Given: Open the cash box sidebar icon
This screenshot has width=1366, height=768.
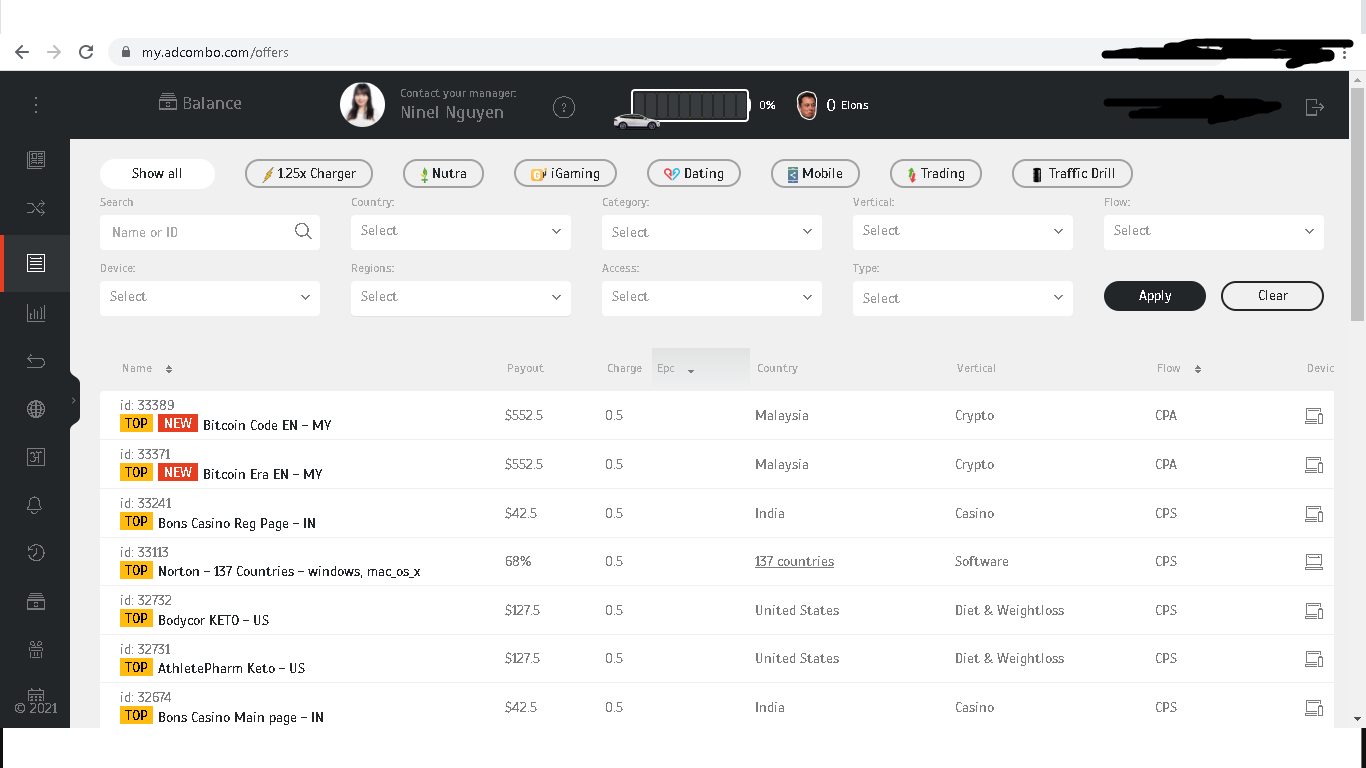Looking at the screenshot, I should (x=36, y=601).
